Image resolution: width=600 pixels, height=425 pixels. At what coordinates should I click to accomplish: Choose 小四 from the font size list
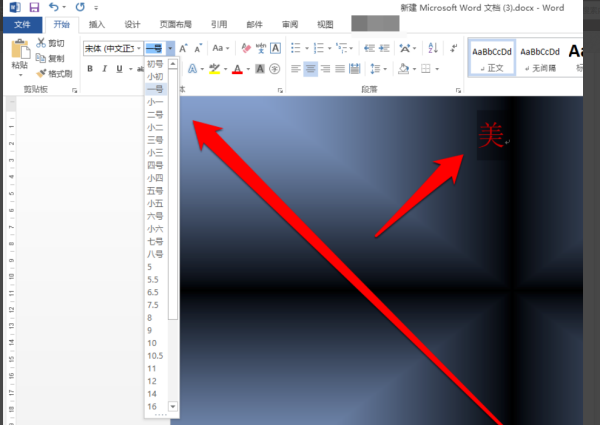point(156,178)
